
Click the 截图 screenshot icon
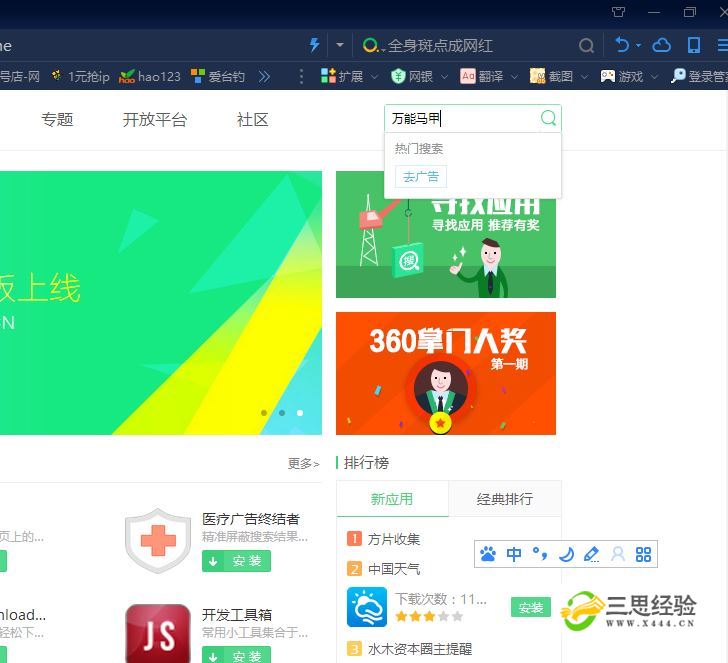coord(538,76)
